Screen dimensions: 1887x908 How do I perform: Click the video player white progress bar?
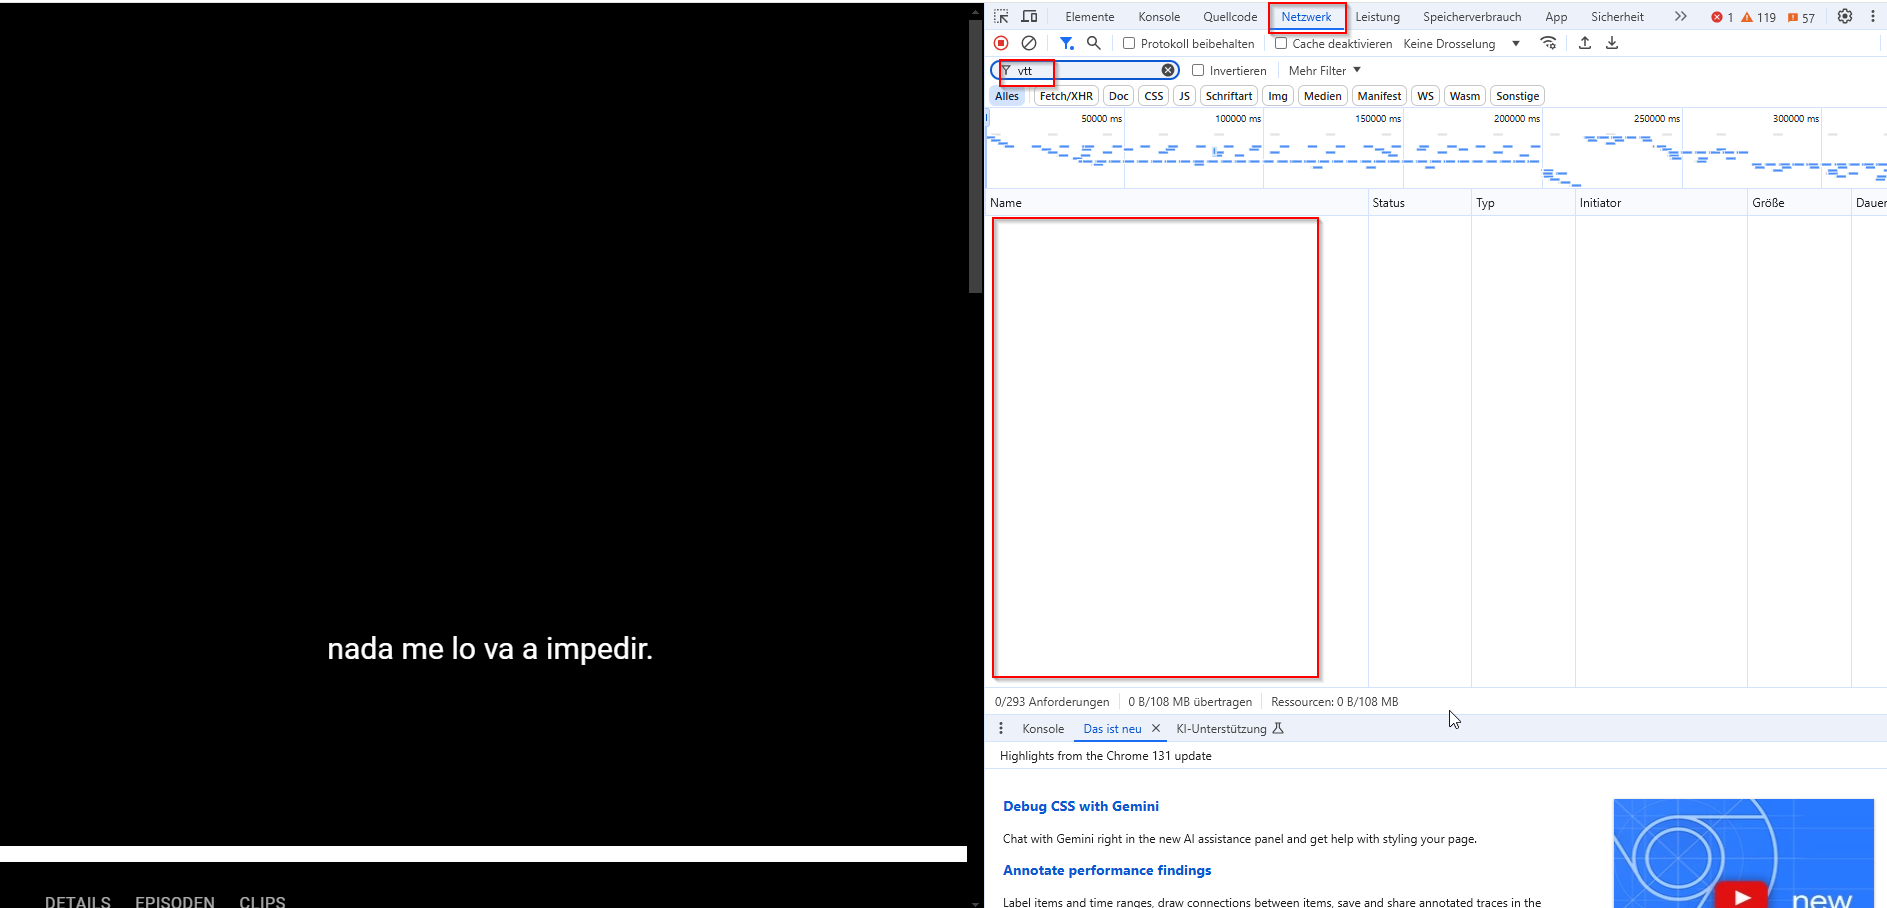pos(483,854)
